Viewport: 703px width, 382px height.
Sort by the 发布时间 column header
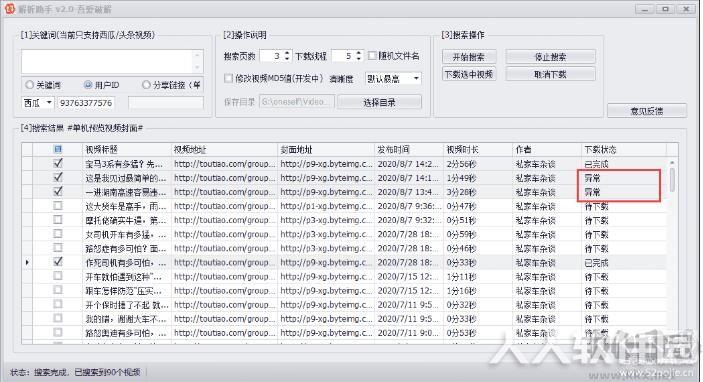click(x=409, y=149)
